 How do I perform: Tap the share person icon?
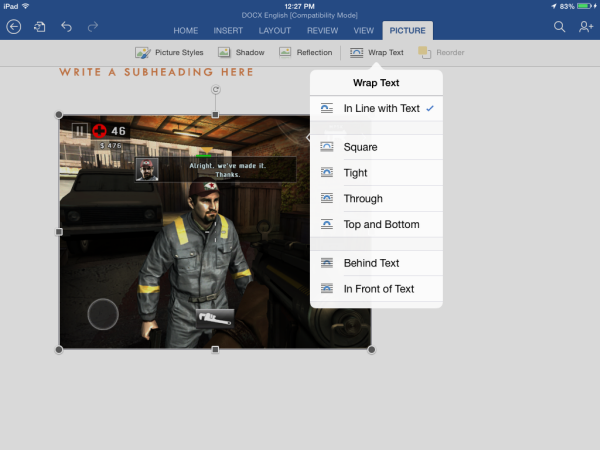(x=585, y=27)
